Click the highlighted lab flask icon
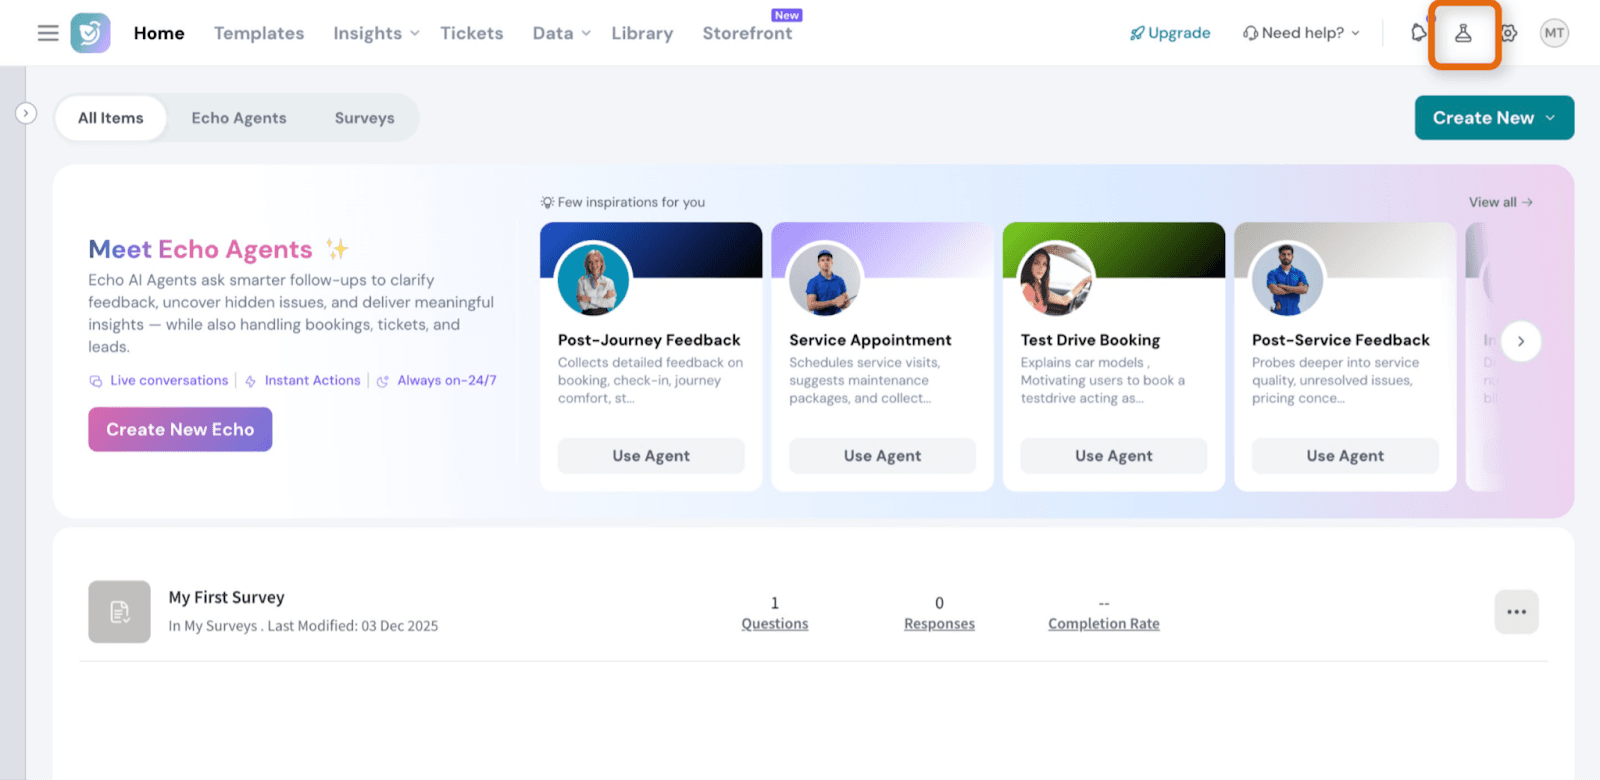Screen dimensions: 1600x780 1463,34
